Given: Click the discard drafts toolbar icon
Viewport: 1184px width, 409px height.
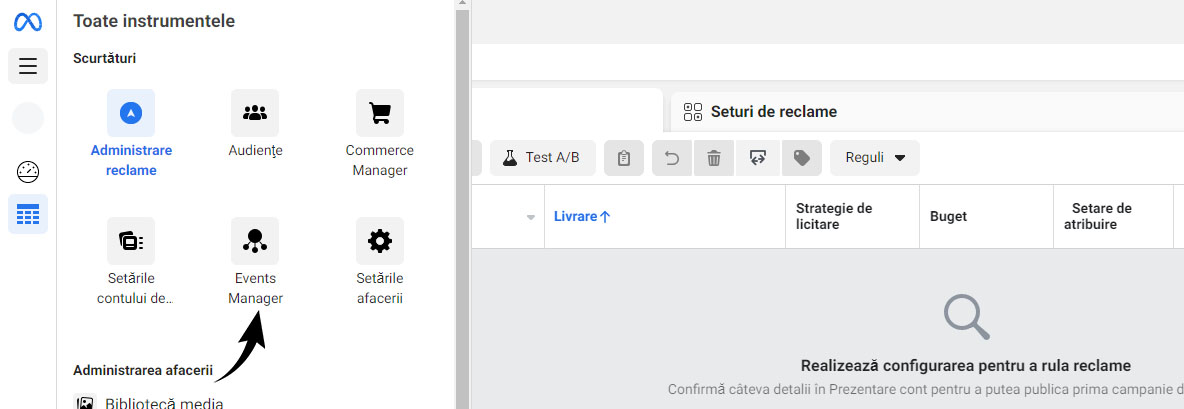Looking at the screenshot, I should (x=758, y=158).
